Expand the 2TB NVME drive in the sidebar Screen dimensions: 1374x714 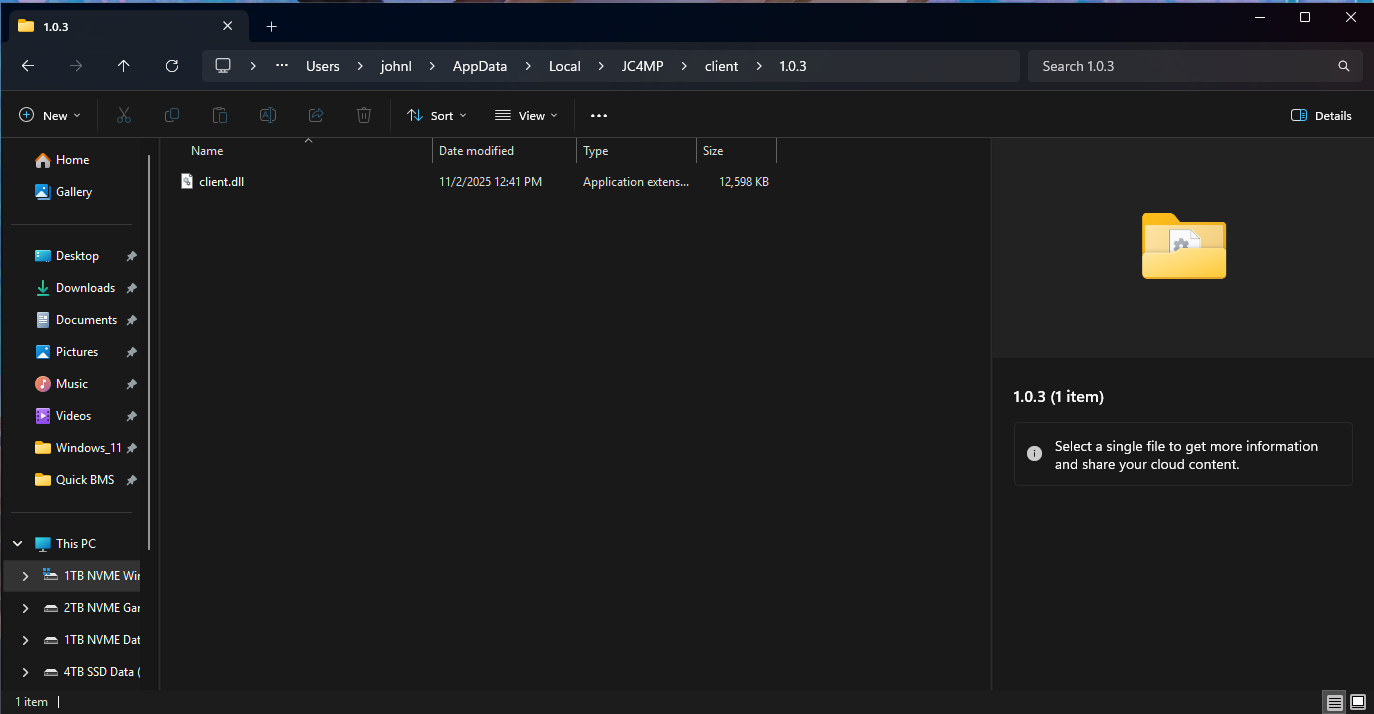click(25, 607)
